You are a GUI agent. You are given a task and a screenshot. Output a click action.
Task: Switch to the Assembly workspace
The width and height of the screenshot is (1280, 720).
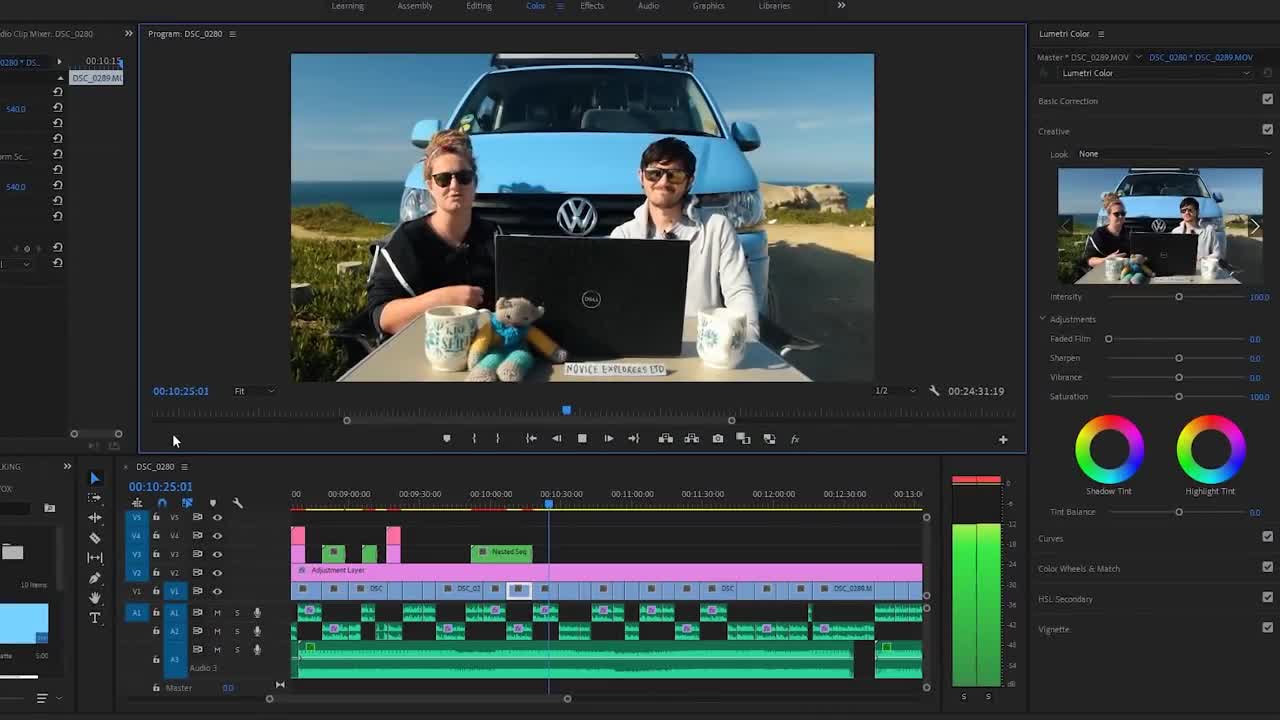[x=415, y=6]
